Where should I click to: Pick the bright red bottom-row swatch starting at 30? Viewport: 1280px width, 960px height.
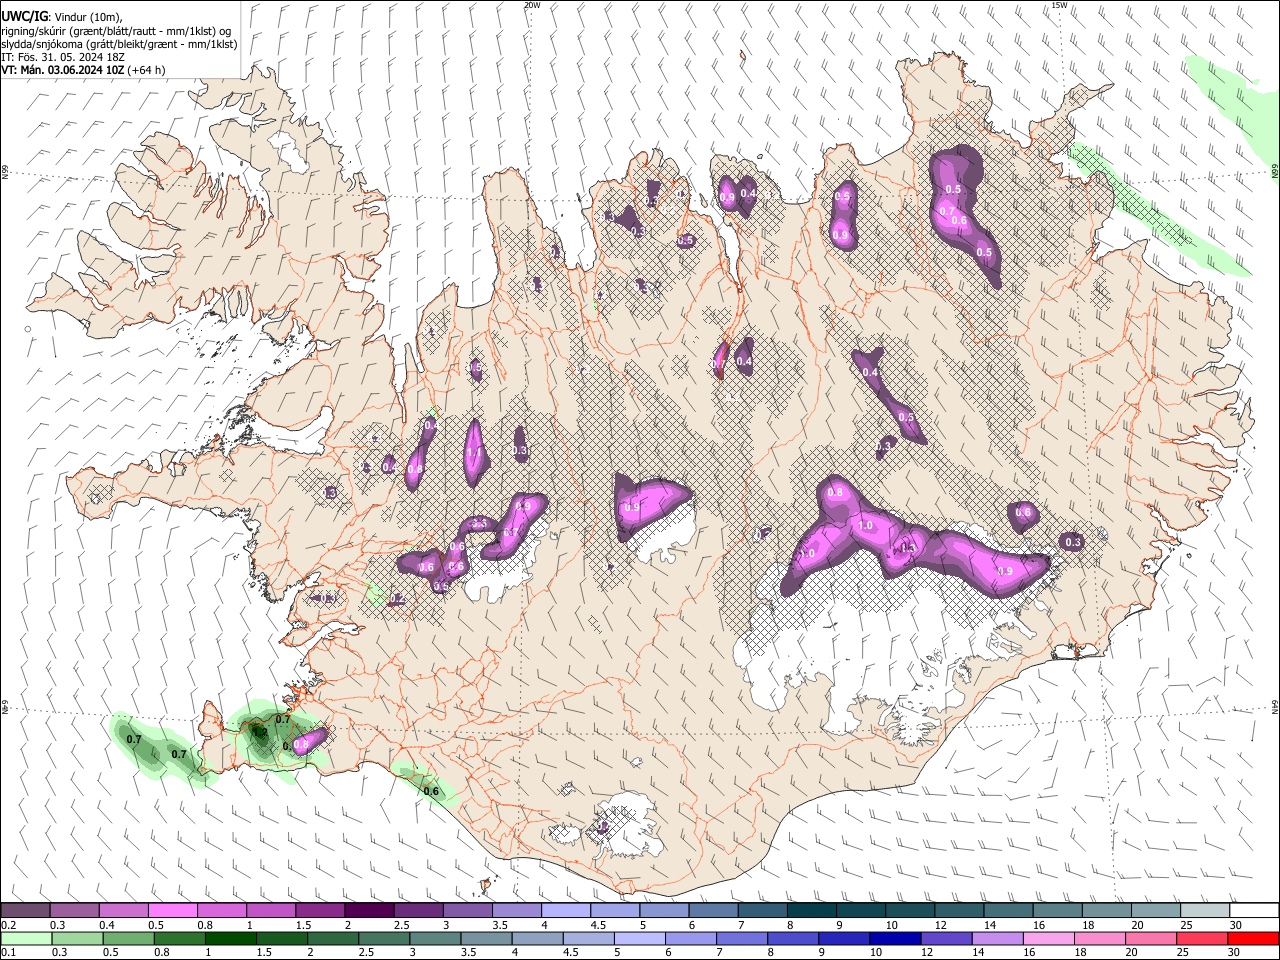pyautogui.click(x=1252, y=938)
